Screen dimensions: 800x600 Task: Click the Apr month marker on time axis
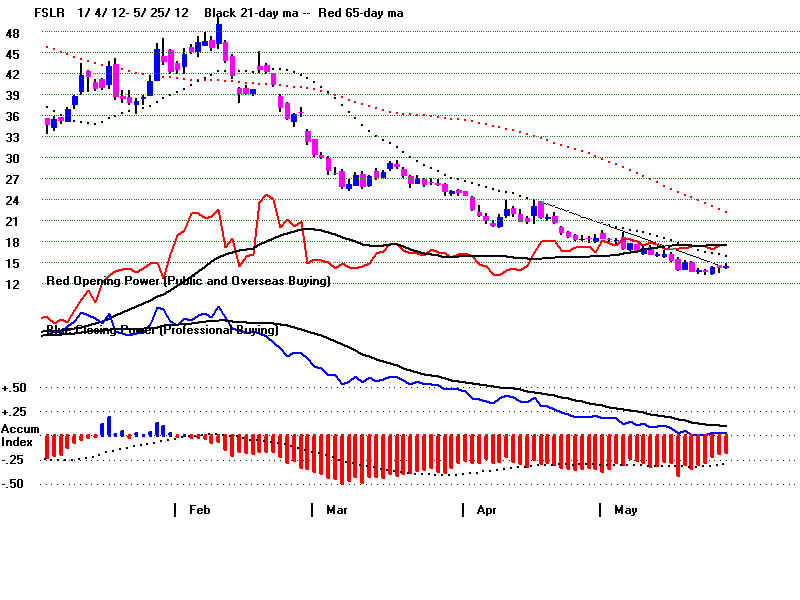(486, 510)
